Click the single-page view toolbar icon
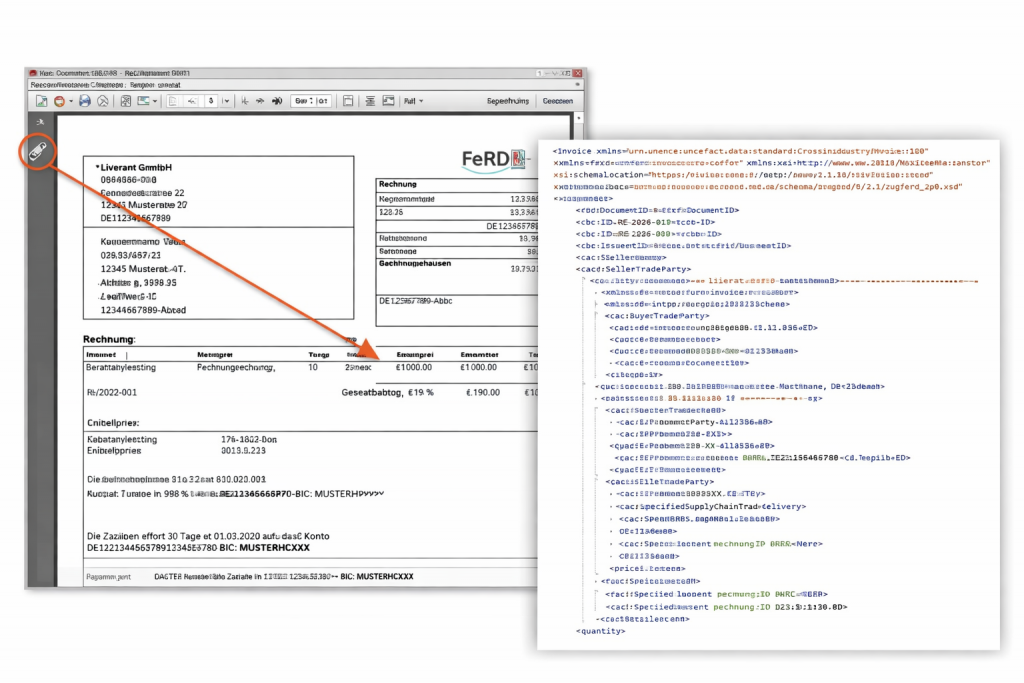Image resolution: width=1024 pixels, height=683 pixels. (x=347, y=101)
